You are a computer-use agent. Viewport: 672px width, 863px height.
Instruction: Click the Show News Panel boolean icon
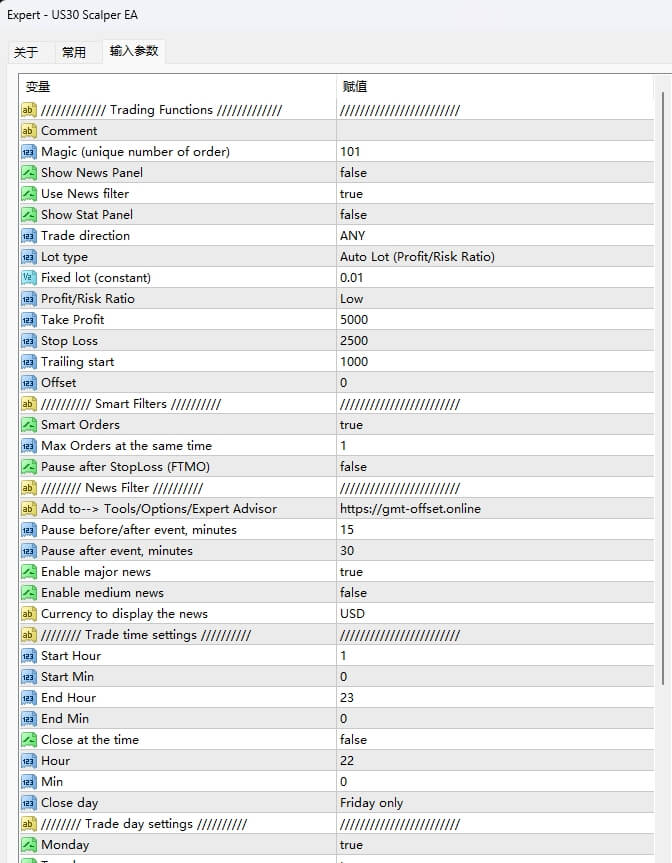point(28,173)
